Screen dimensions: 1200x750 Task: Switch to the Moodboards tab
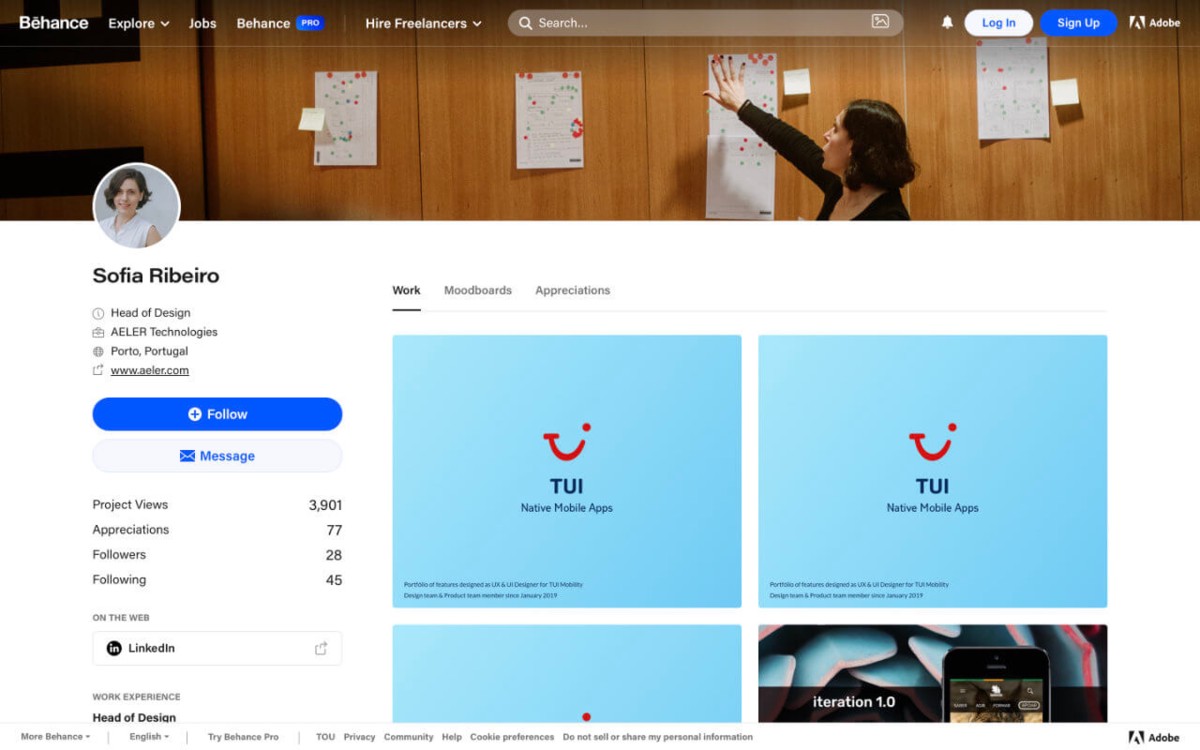tap(477, 290)
